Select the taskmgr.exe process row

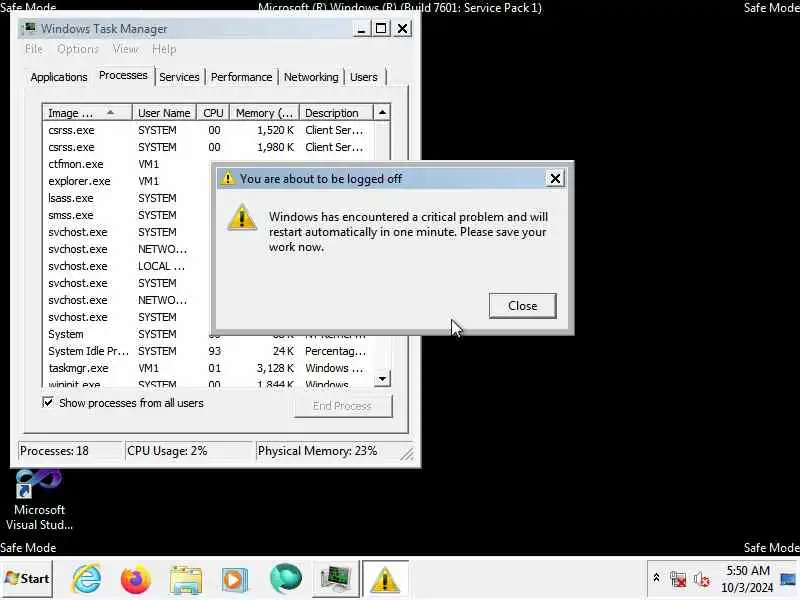tap(209, 368)
